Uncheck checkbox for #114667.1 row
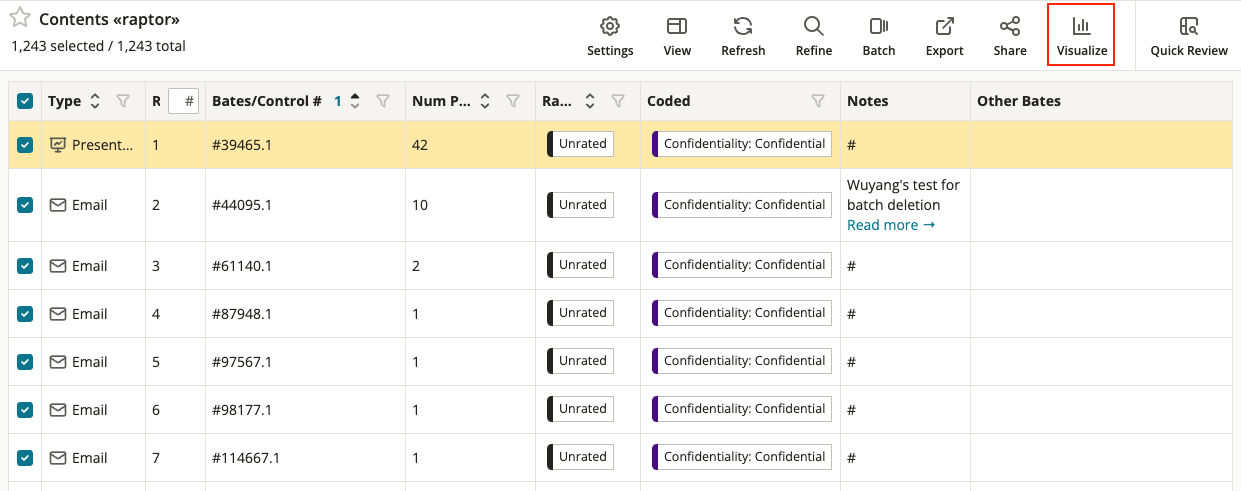 tap(25, 458)
